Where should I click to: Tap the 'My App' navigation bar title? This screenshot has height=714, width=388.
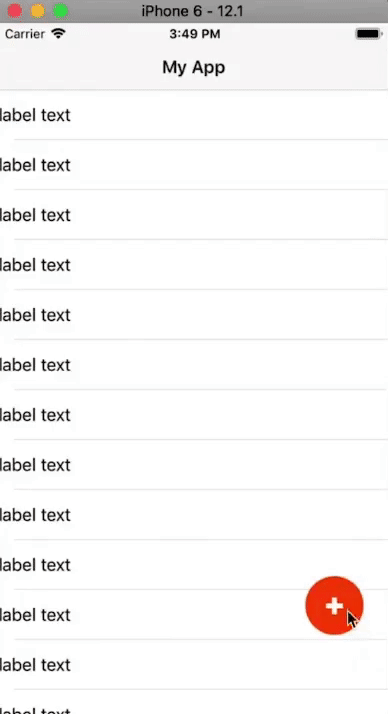pos(194,67)
